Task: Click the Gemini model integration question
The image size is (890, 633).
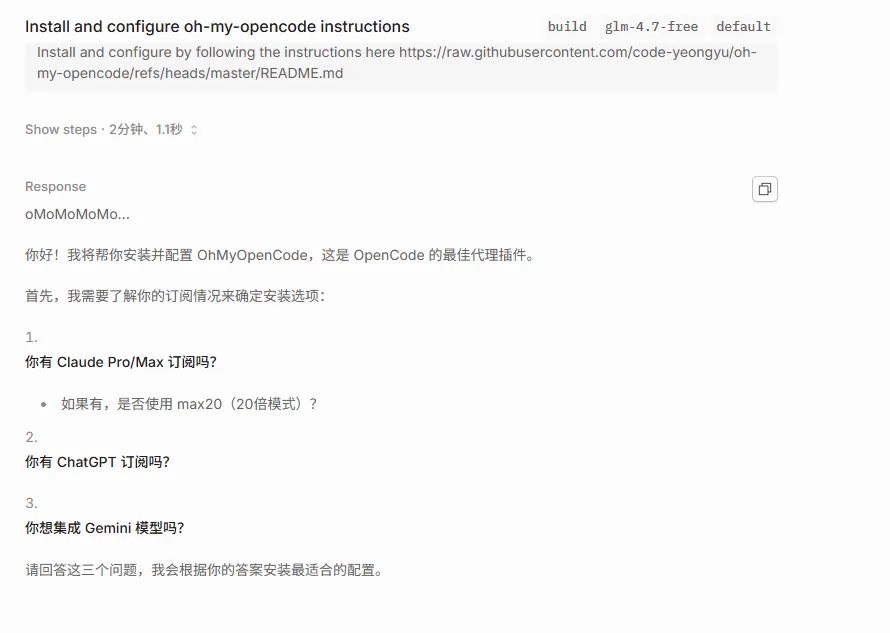Action: pos(104,528)
